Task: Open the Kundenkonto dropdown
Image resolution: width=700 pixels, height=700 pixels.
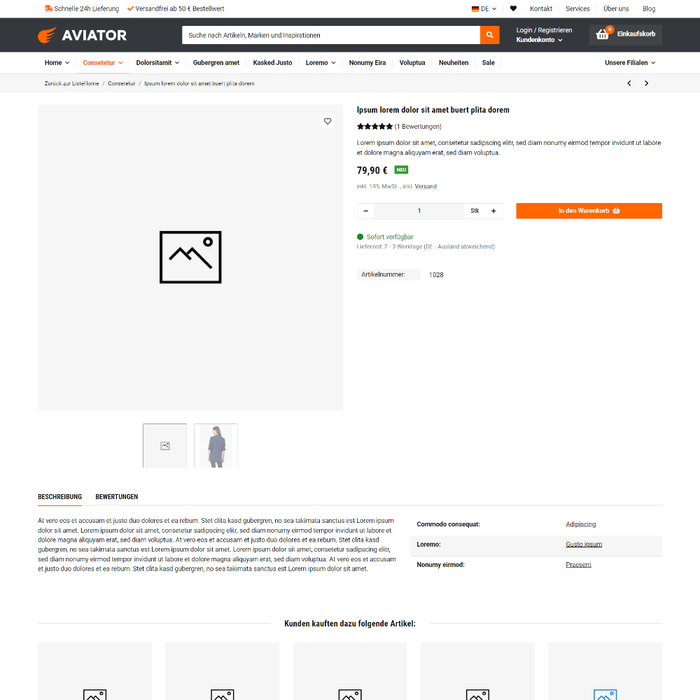Action: pos(539,40)
